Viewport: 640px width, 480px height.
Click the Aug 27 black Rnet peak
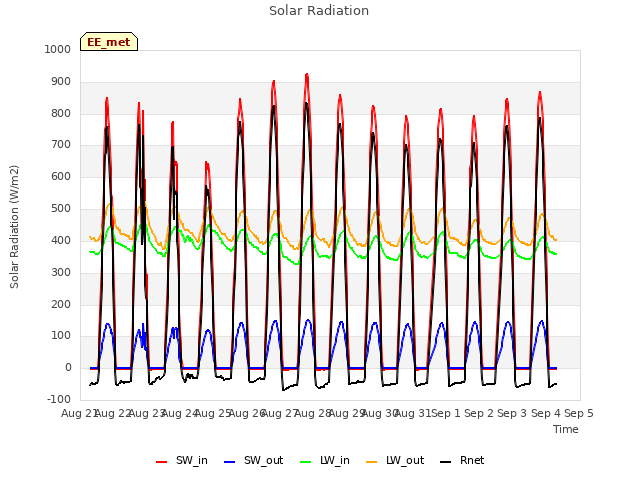(273, 106)
